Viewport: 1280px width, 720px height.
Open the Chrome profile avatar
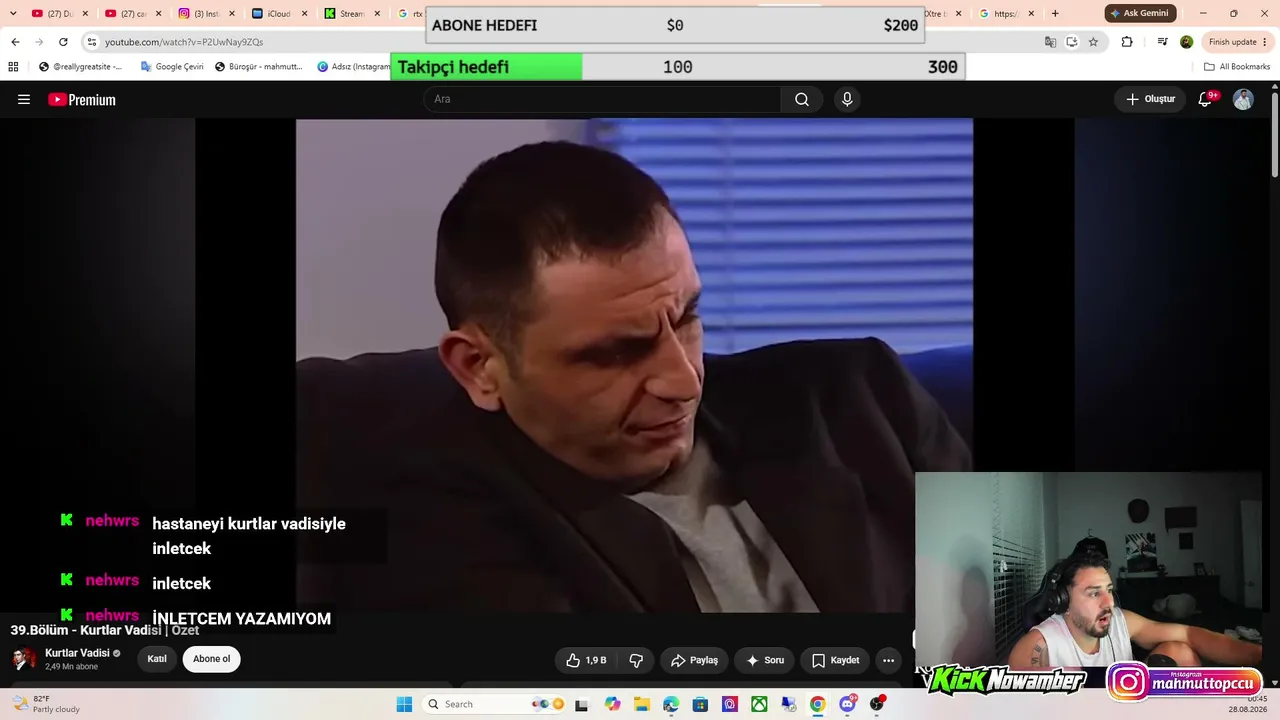[x=1186, y=42]
